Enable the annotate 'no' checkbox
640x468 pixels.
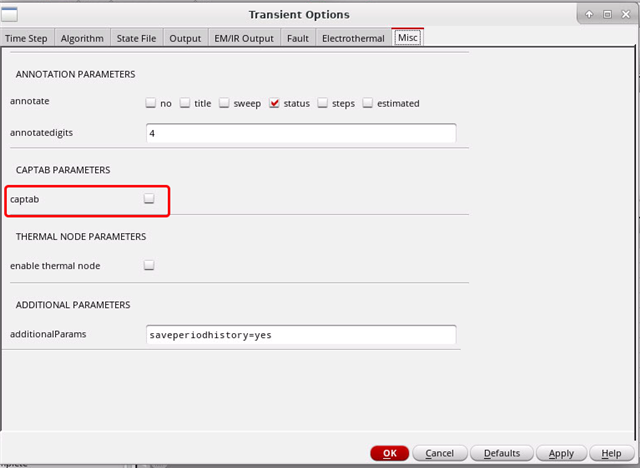[x=150, y=103]
